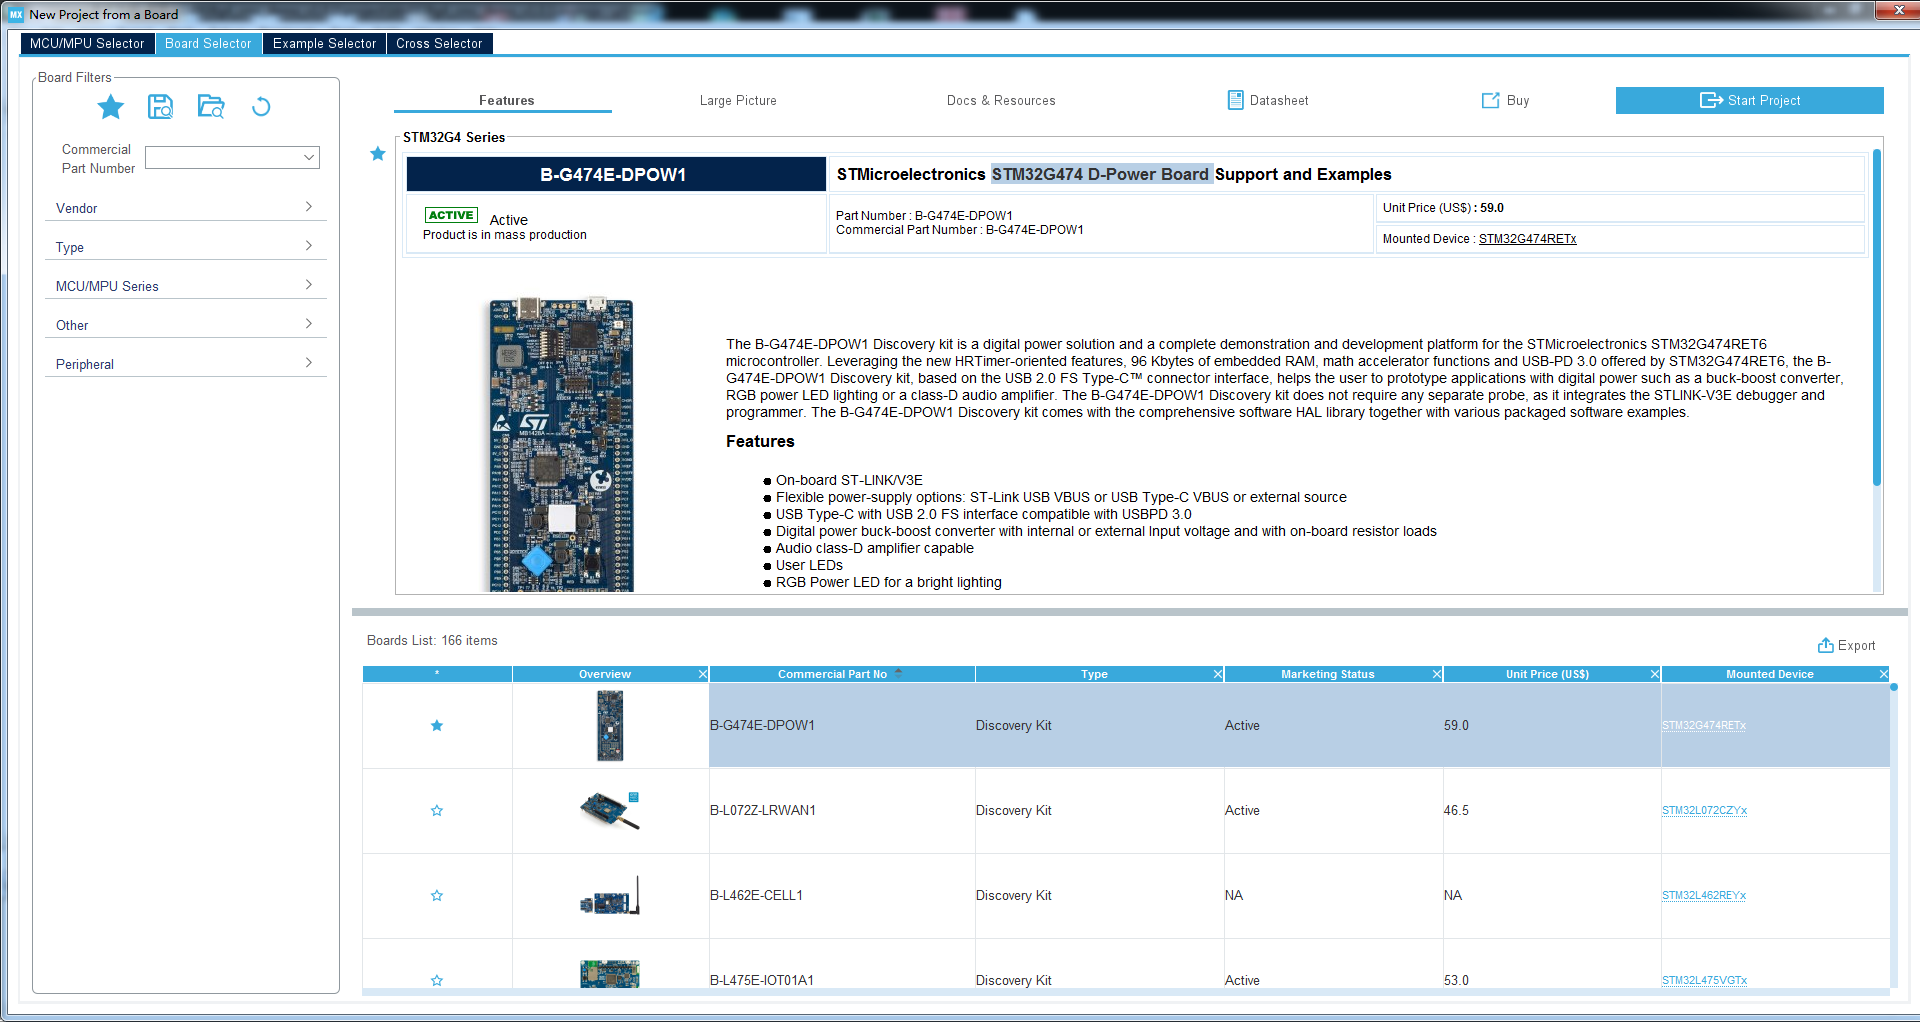This screenshot has width=1920, height=1022.
Task: Click the large B-G474E-DPOW1 board picture
Action: pos(561,445)
